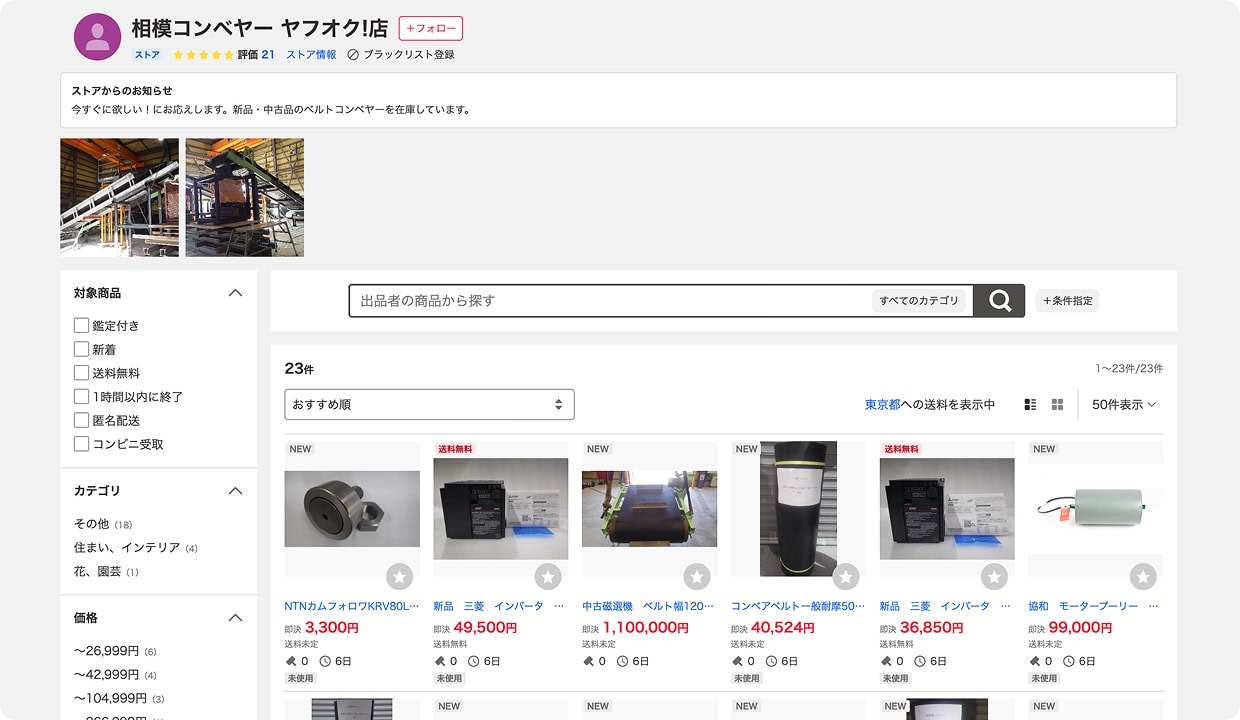Check the 新着 filter checkbox
The image size is (1240, 720).
(82, 349)
